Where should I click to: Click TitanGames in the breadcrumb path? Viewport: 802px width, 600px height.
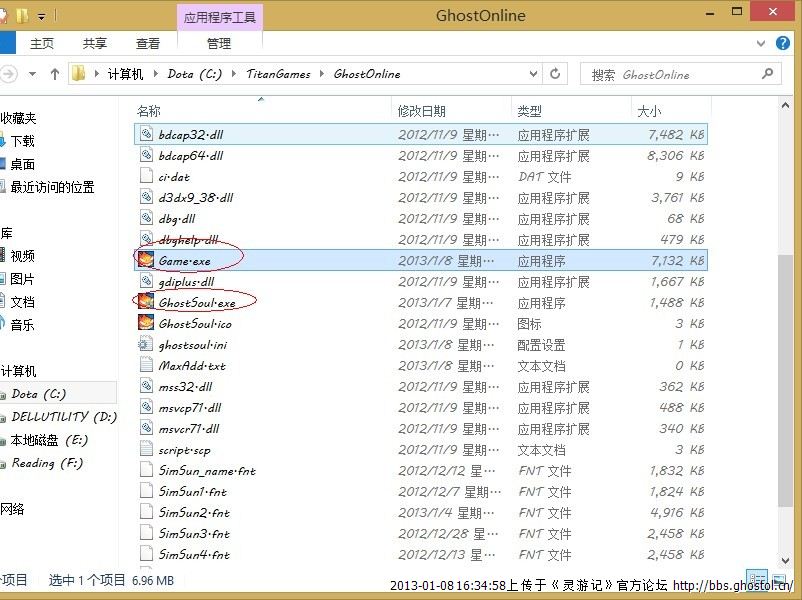point(280,74)
